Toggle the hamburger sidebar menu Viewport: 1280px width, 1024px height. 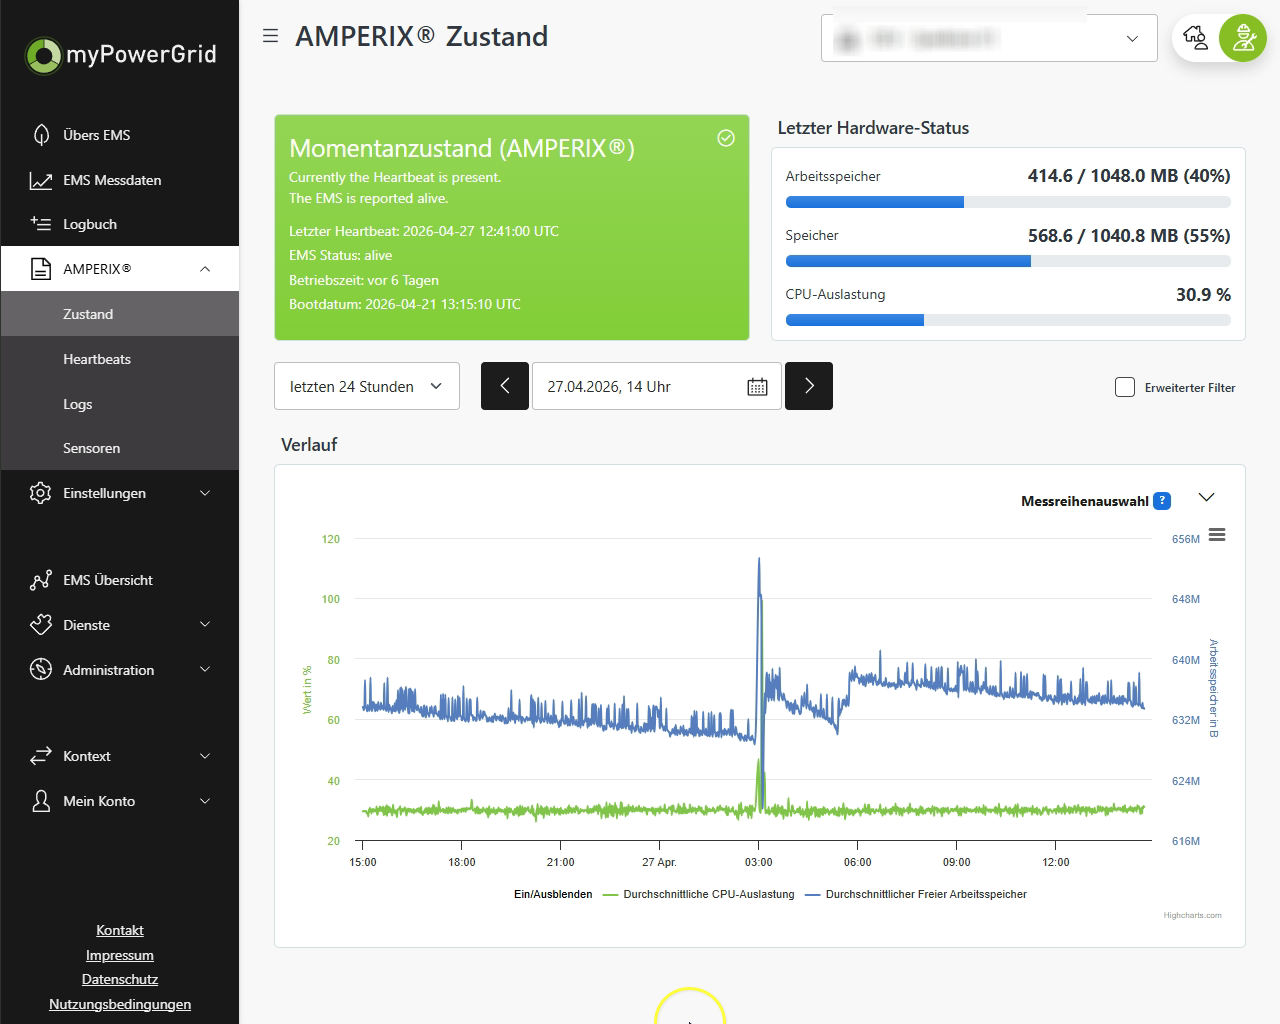point(270,36)
